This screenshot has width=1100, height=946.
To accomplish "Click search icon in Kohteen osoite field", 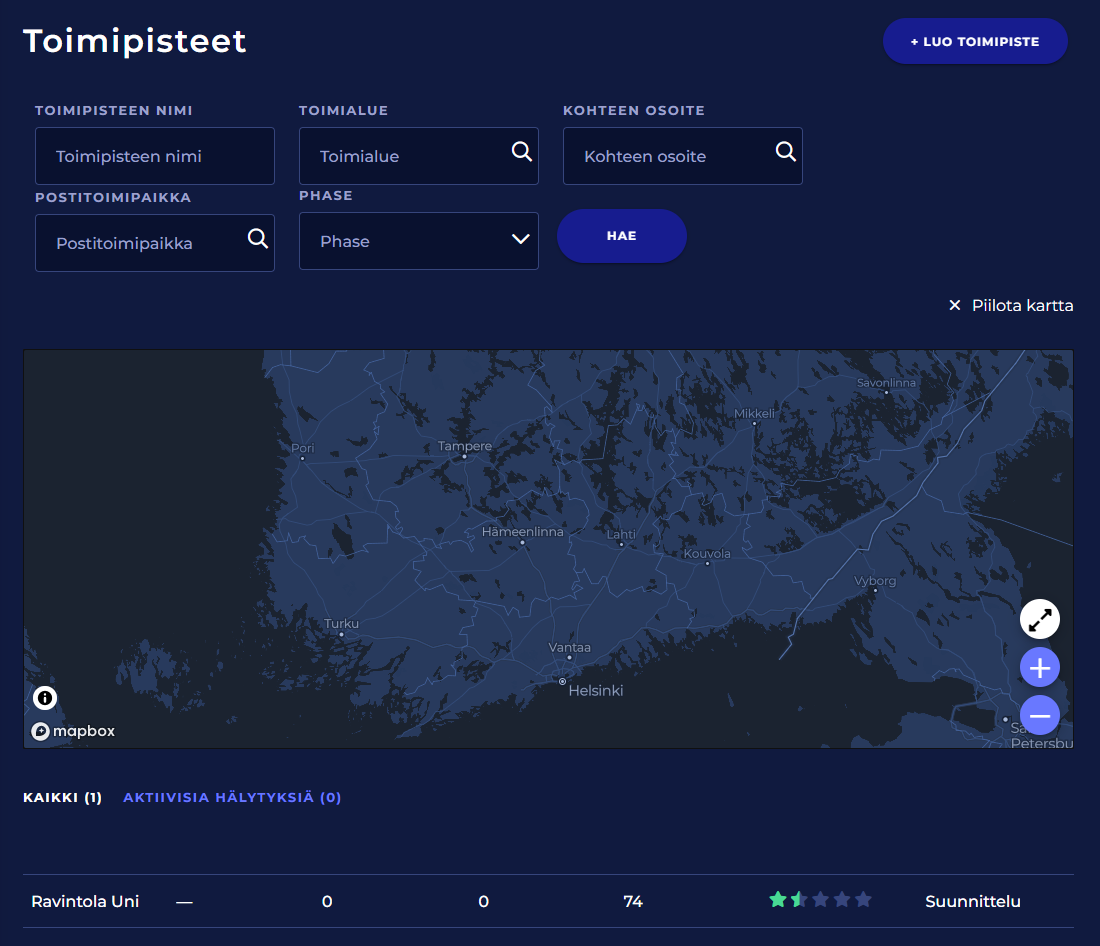I will coord(786,151).
